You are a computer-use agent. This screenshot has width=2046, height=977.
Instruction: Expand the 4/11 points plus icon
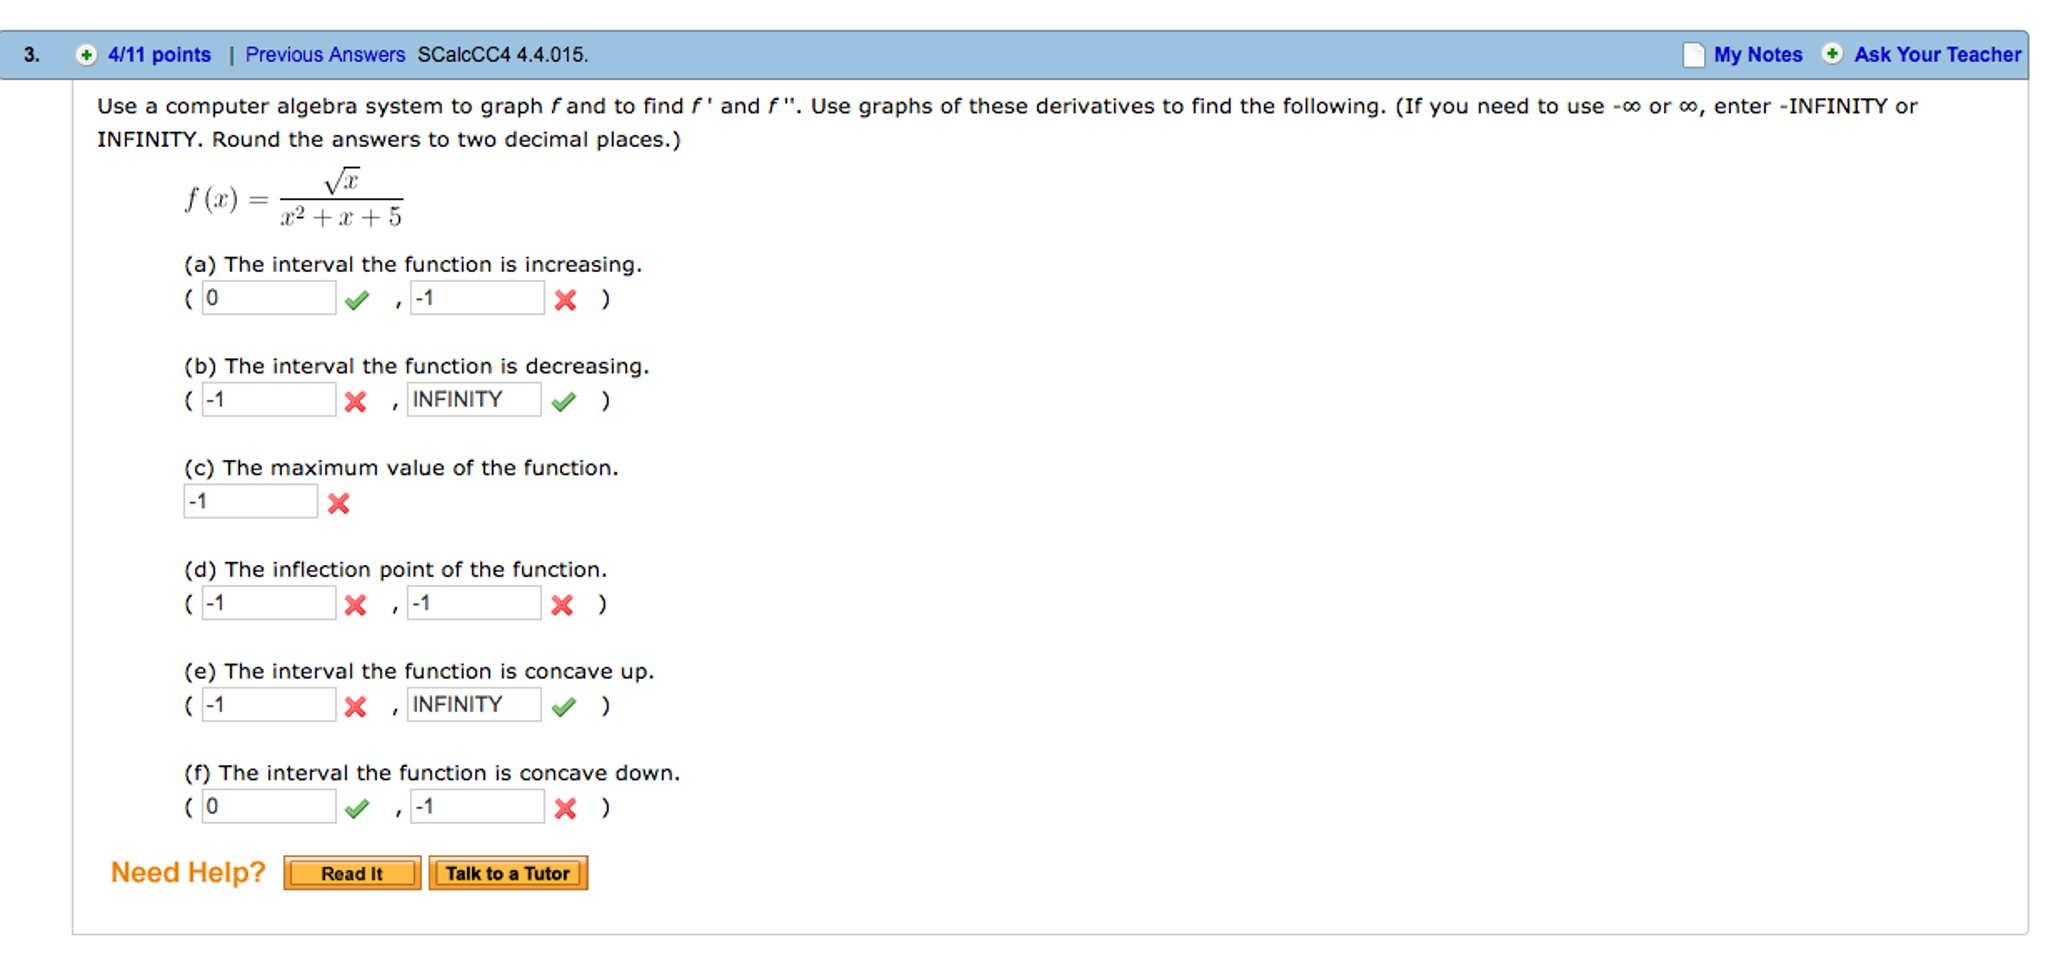(x=86, y=55)
